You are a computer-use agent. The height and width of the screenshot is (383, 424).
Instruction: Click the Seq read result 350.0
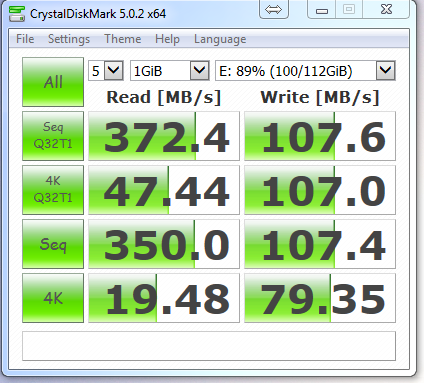pos(164,244)
